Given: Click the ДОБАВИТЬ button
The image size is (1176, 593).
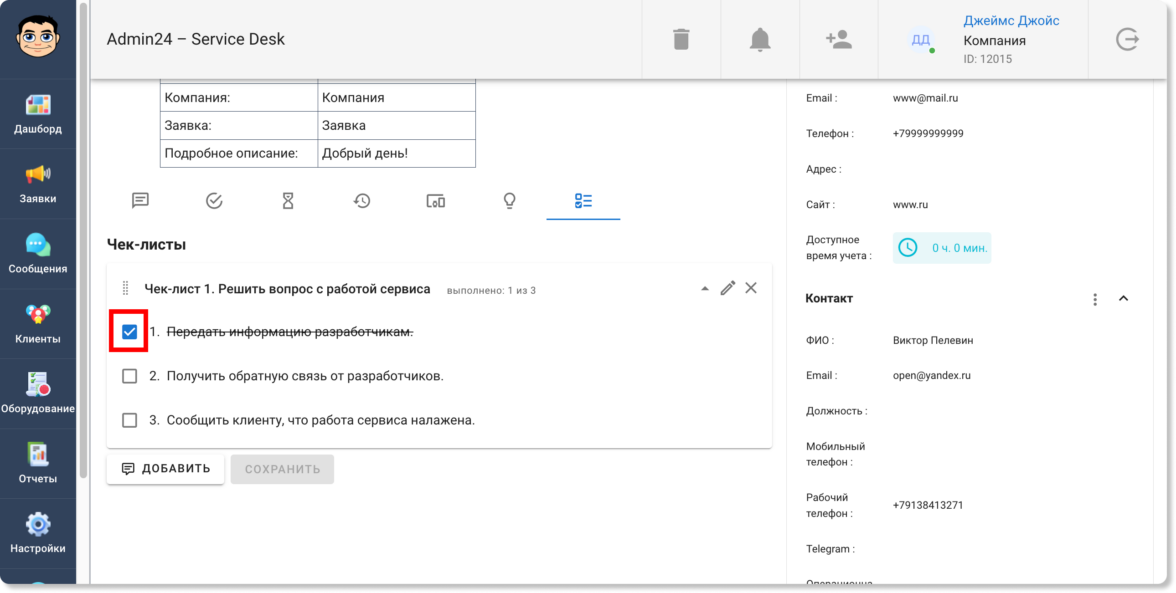Looking at the screenshot, I should (165, 469).
